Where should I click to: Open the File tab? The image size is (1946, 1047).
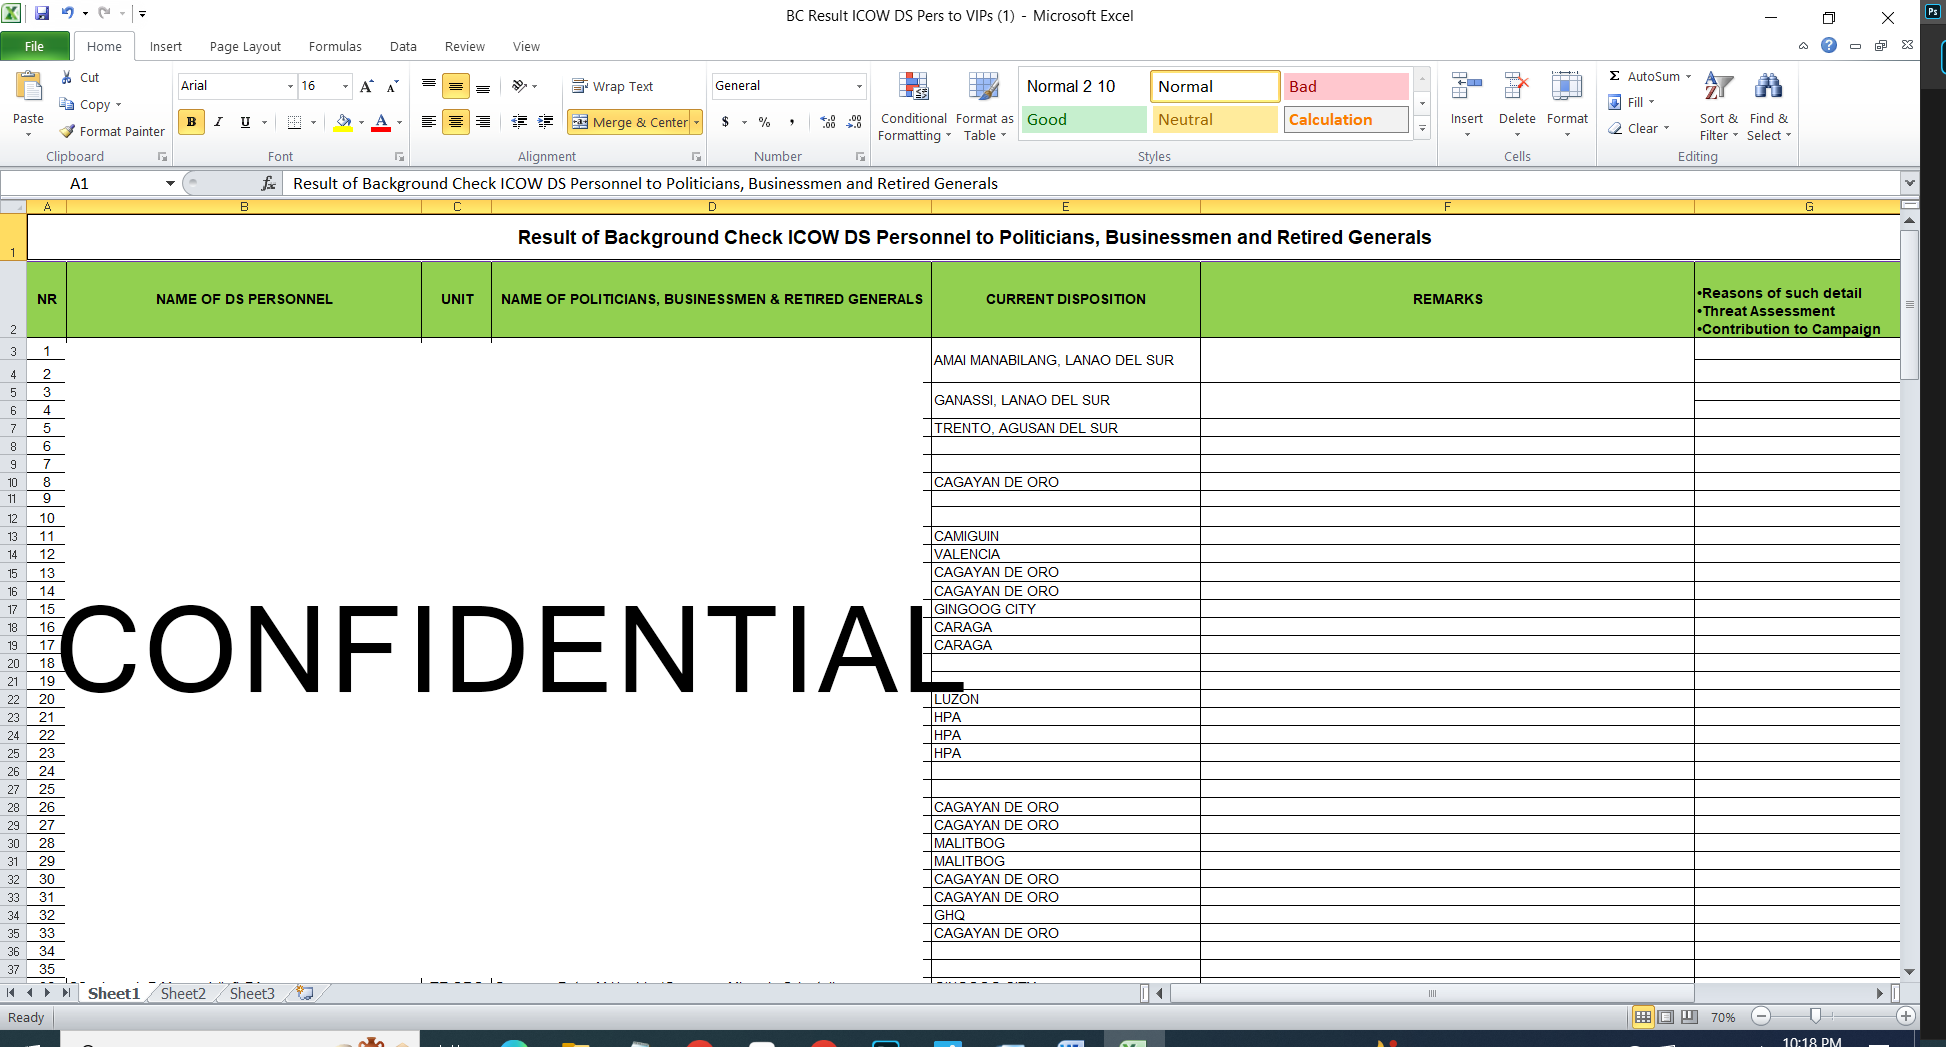(x=35, y=46)
